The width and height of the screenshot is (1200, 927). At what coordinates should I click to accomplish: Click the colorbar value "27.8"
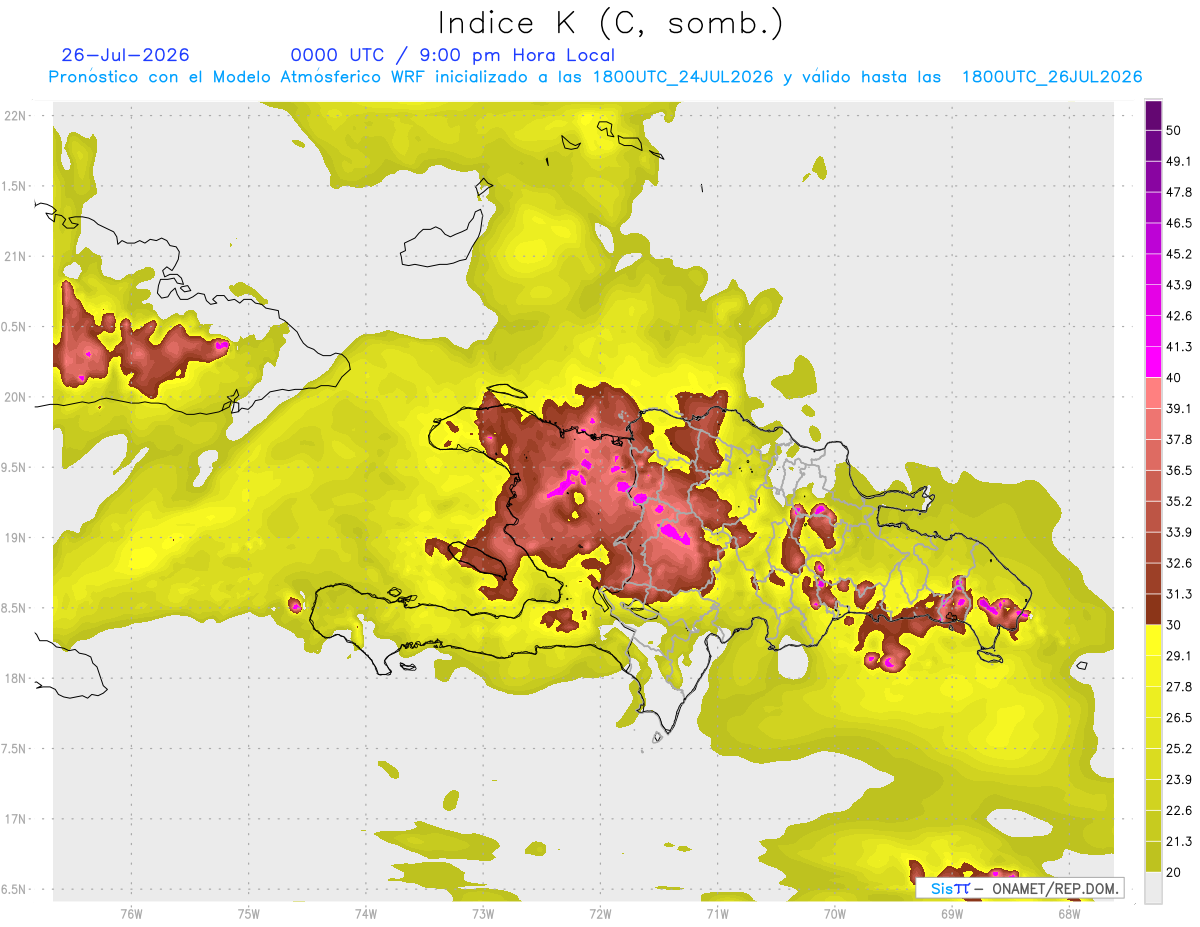click(1179, 687)
